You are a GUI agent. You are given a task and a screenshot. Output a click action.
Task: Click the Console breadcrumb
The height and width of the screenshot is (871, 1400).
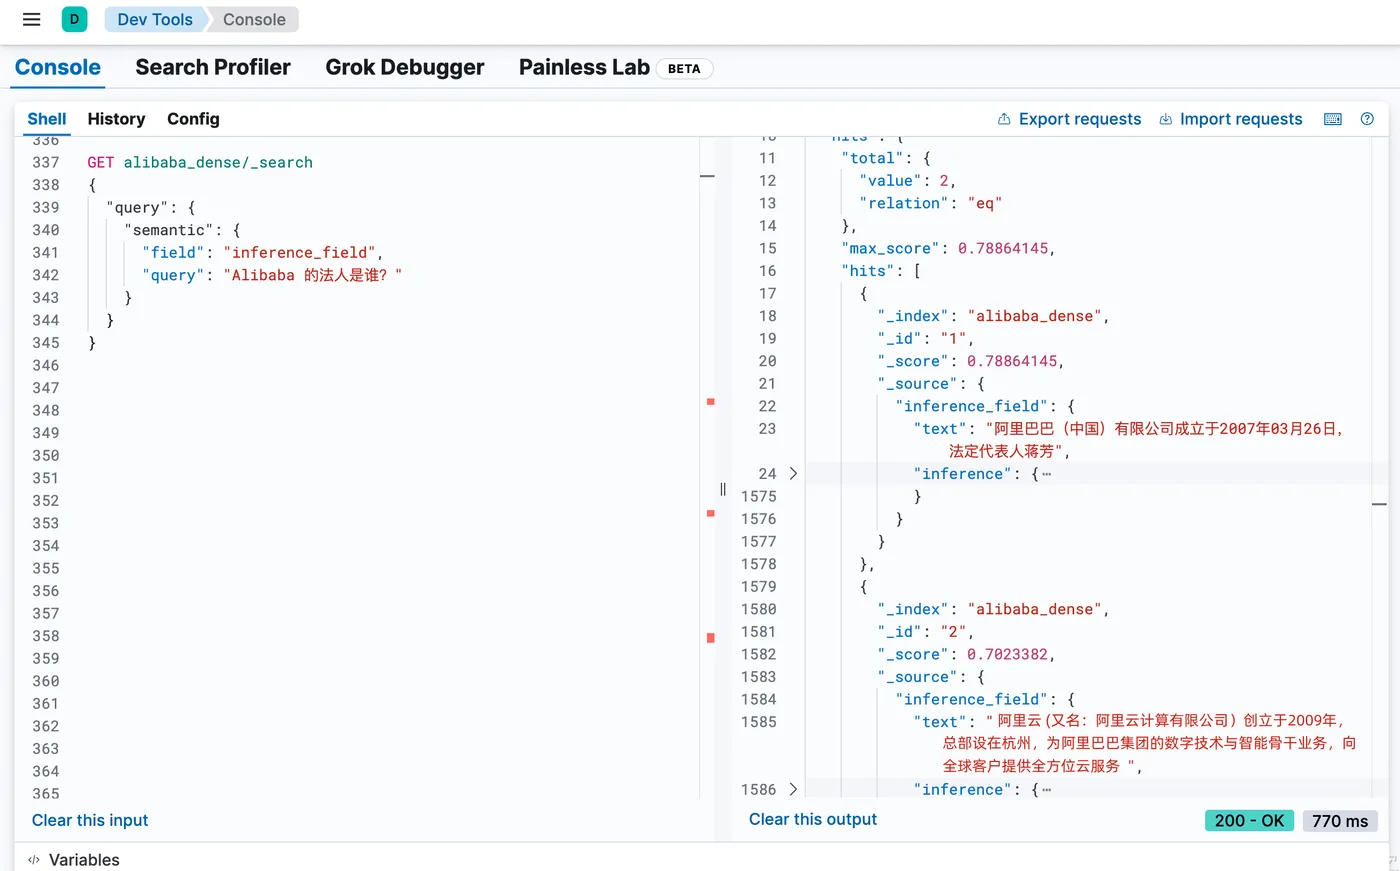(254, 19)
